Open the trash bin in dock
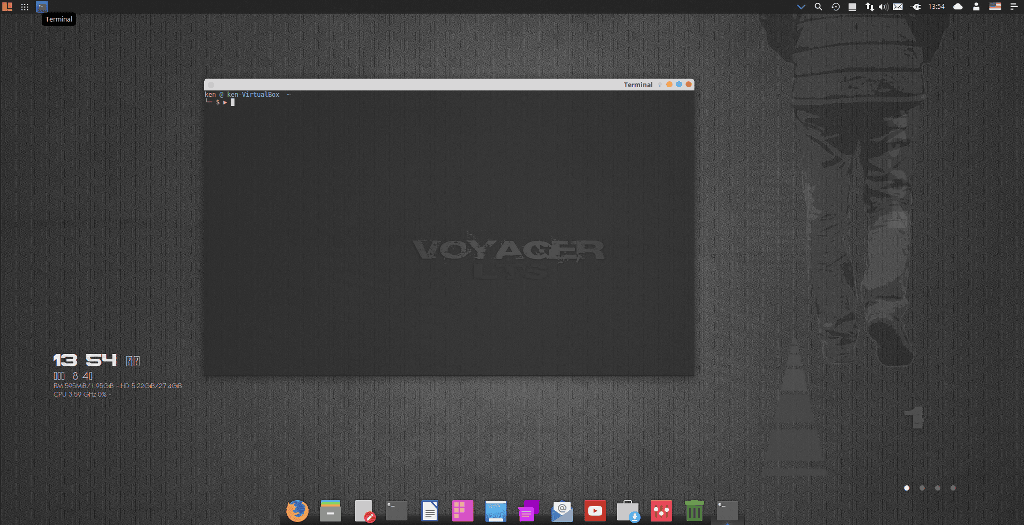This screenshot has width=1024, height=525. tap(694, 511)
